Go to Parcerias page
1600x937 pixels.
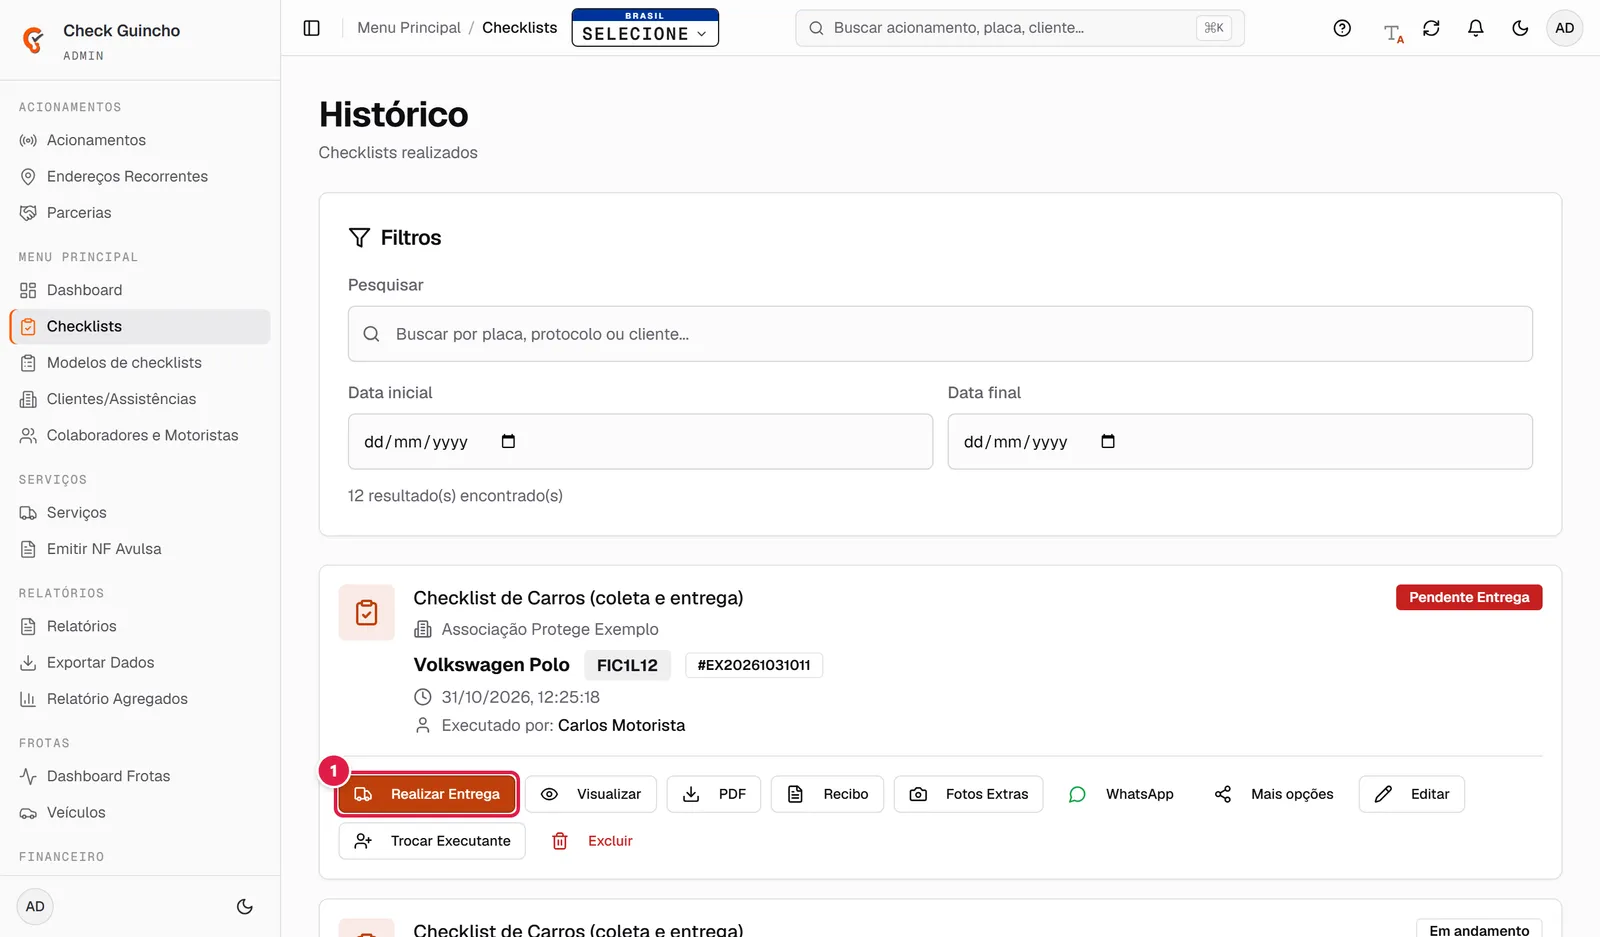coord(140,213)
